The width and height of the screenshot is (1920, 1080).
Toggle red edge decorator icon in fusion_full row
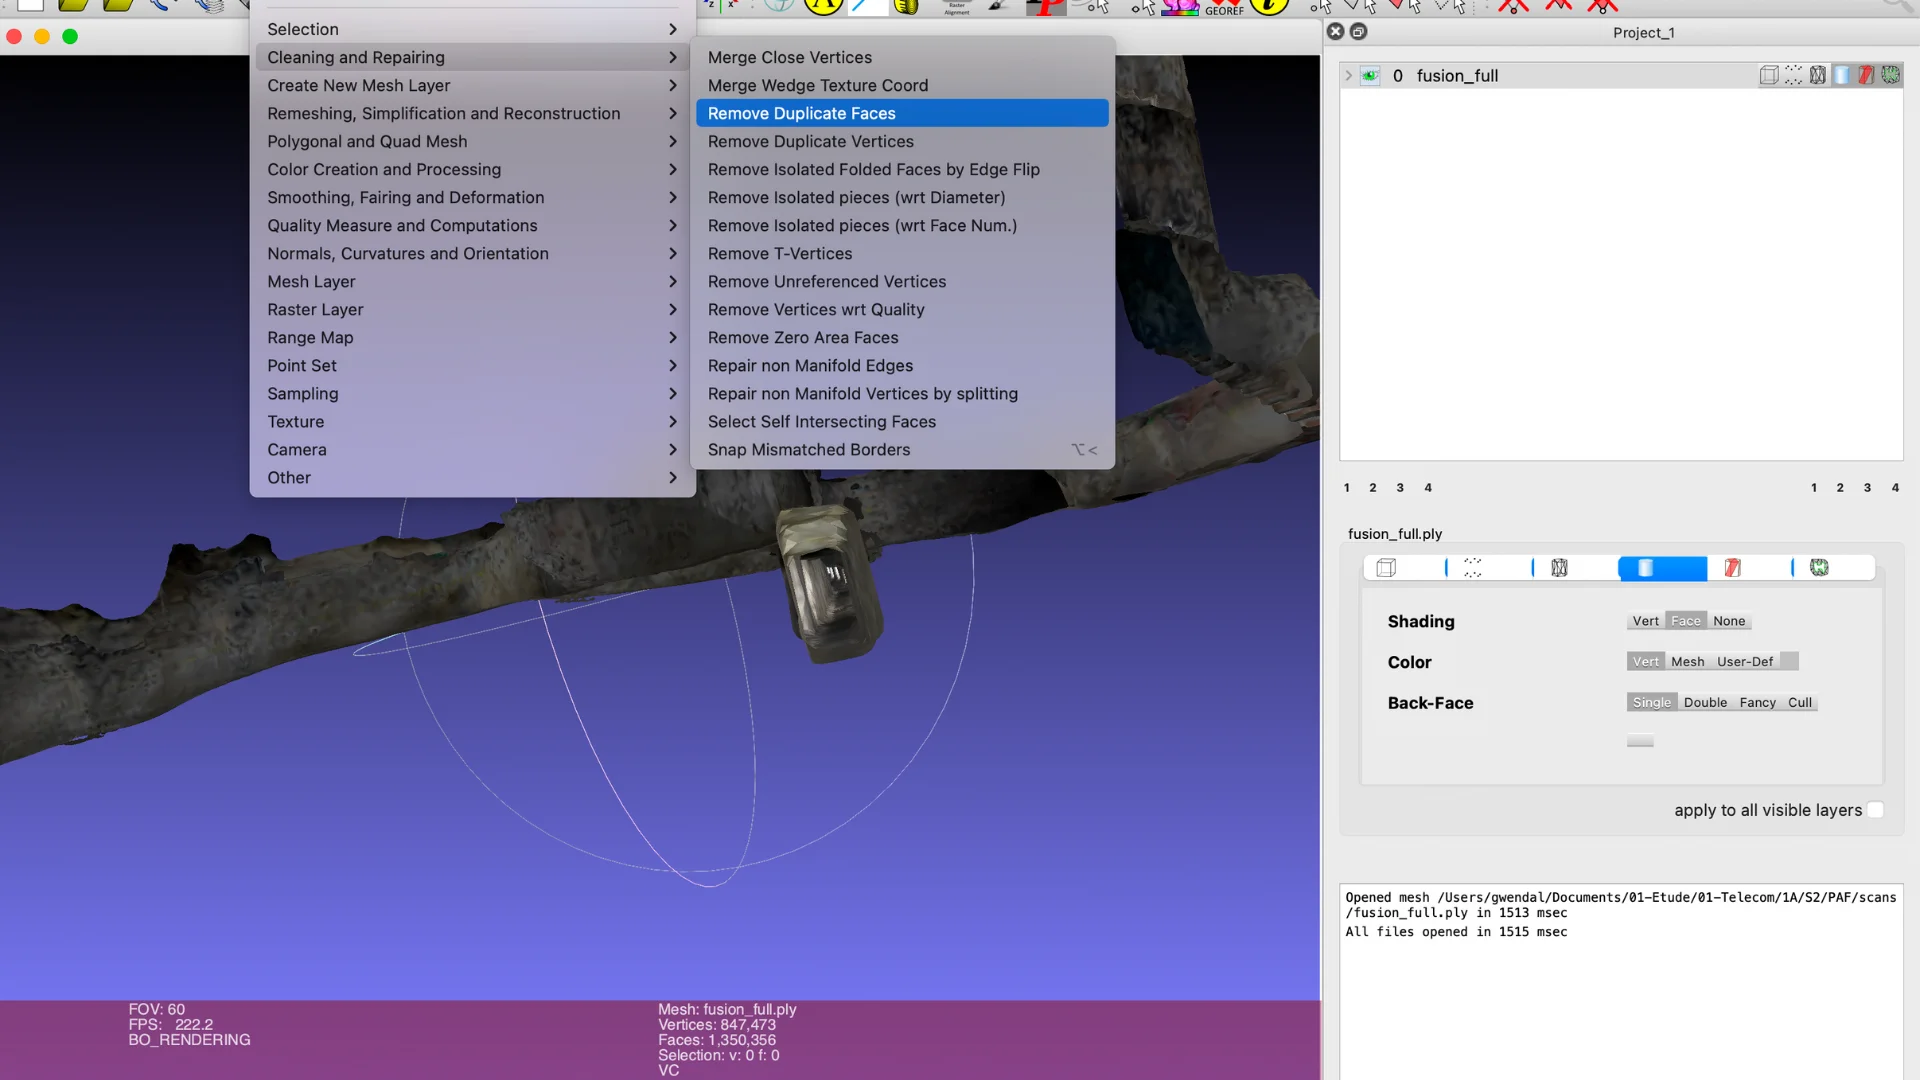(1866, 75)
